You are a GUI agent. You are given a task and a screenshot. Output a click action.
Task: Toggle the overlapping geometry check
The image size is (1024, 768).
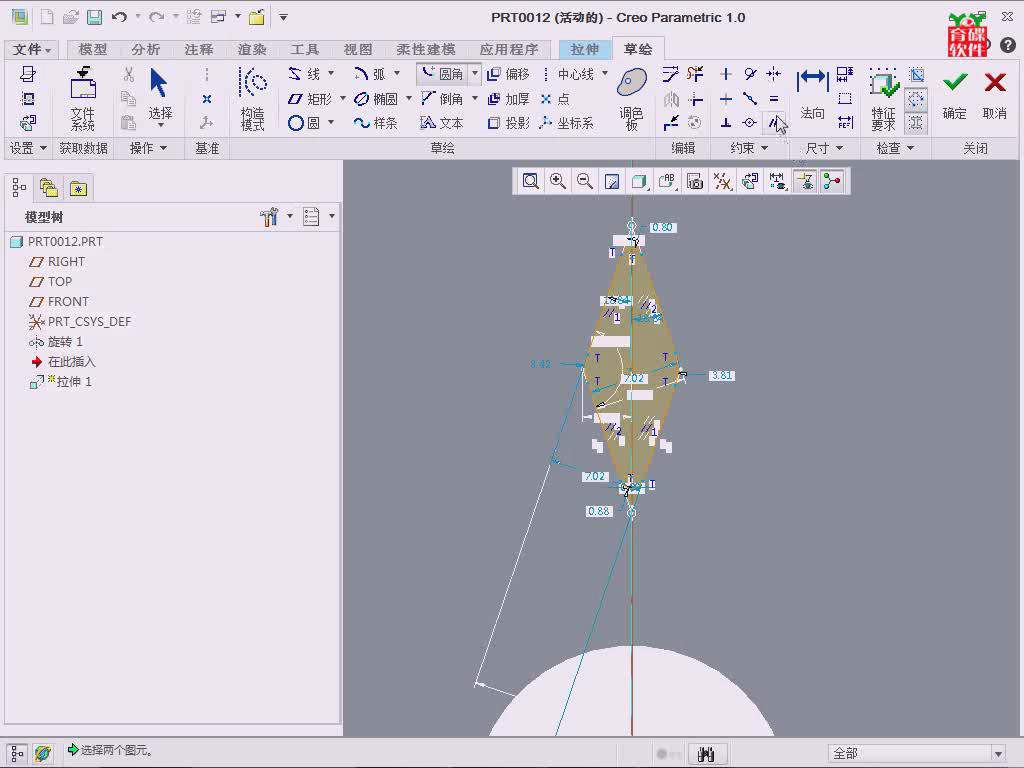(x=916, y=123)
